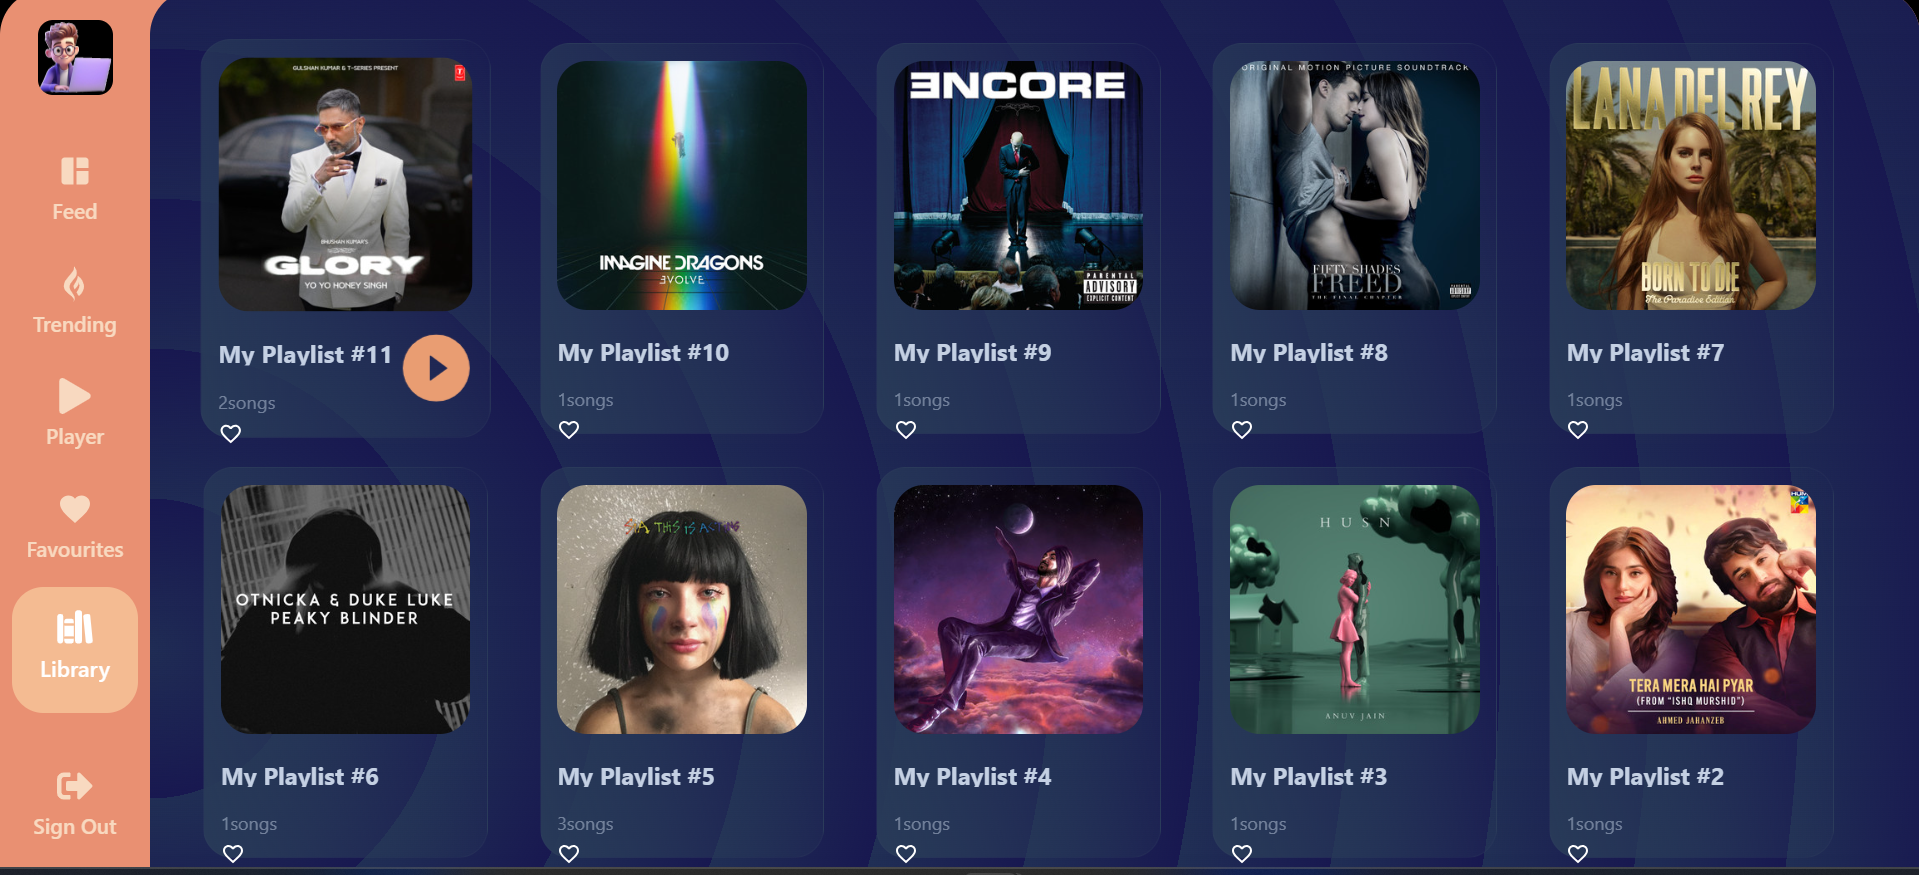The image size is (1919, 875).
Task: Open the Encore album cover thumbnail
Action: coord(1018,186)
